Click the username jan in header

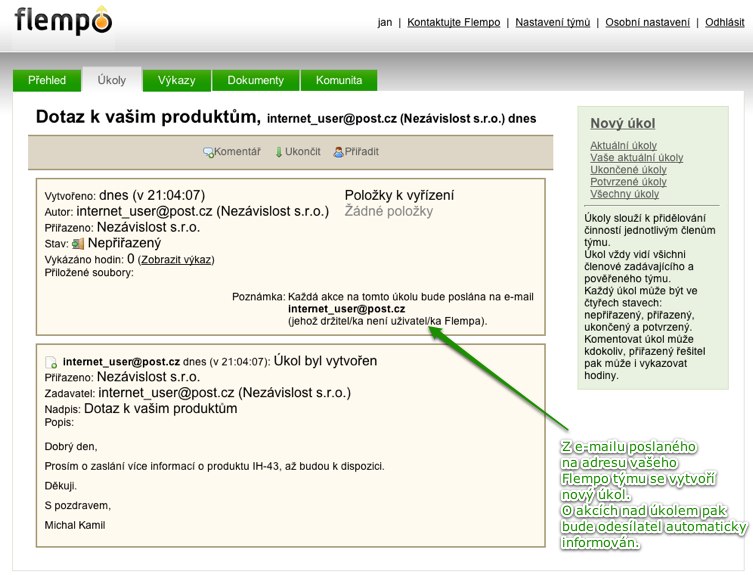coord(385,22)
